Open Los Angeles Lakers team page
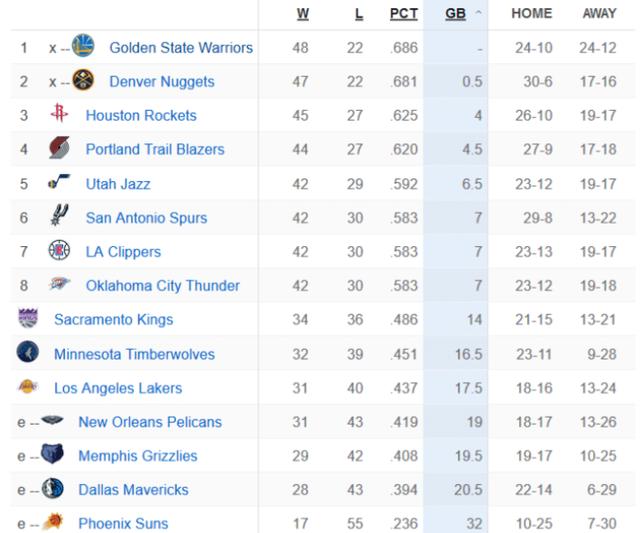Image resolution: width=640 pixels, height=533 pixels. (118, 388)
